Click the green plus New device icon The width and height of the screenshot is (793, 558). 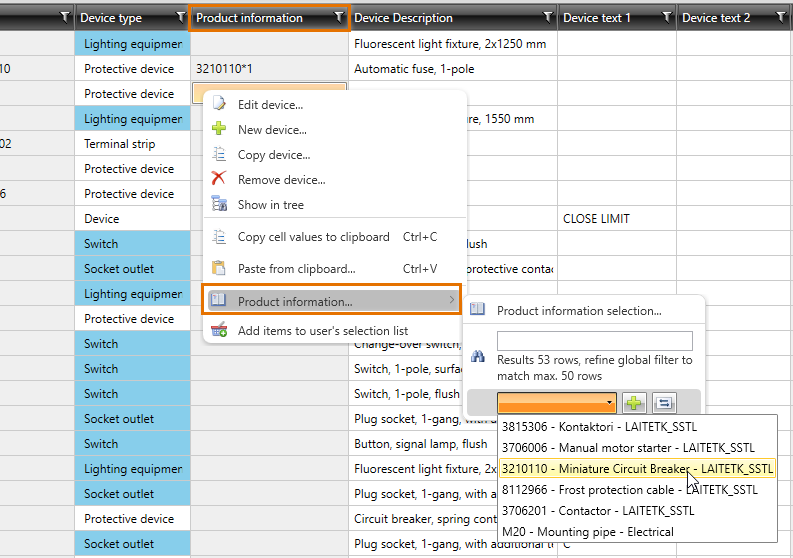pyautogui.click(x=219, y=130)
